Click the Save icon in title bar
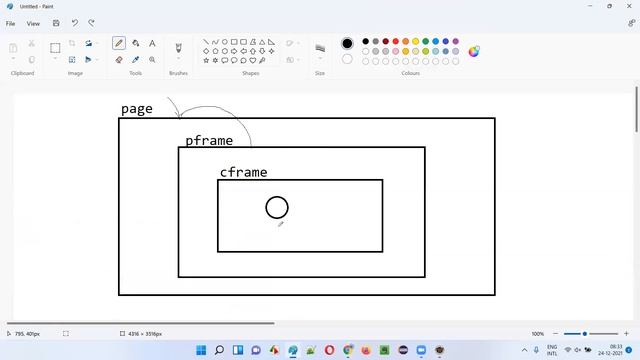640x360 pixels. [x=56, y=23]
